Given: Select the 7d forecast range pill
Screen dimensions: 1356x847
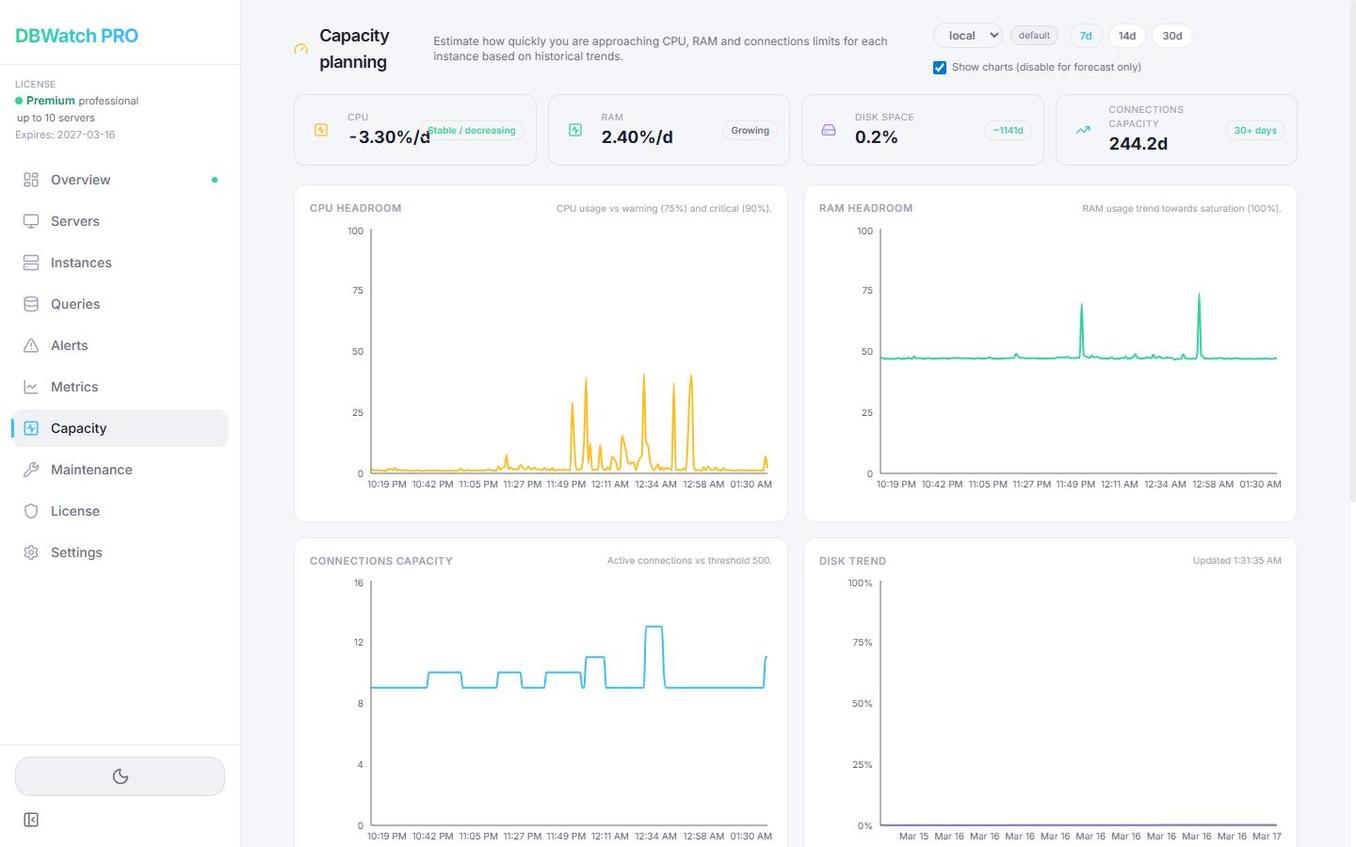Looking at the screenshot, I should pyautogui.click(x=1085, y=35).
